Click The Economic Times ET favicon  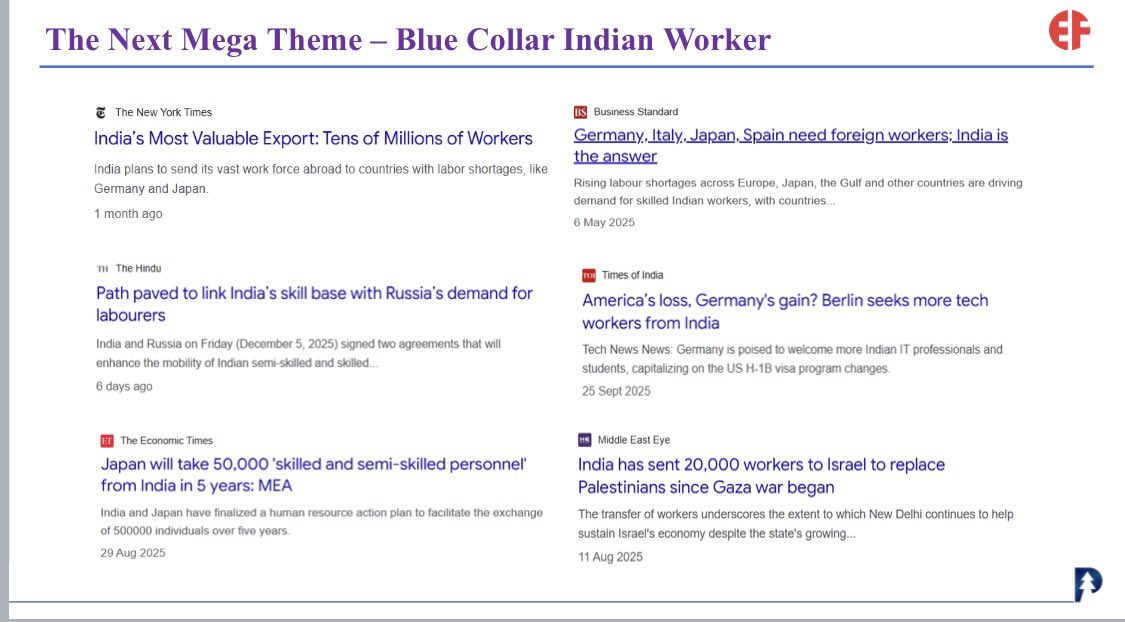click(x=107, y=440)
